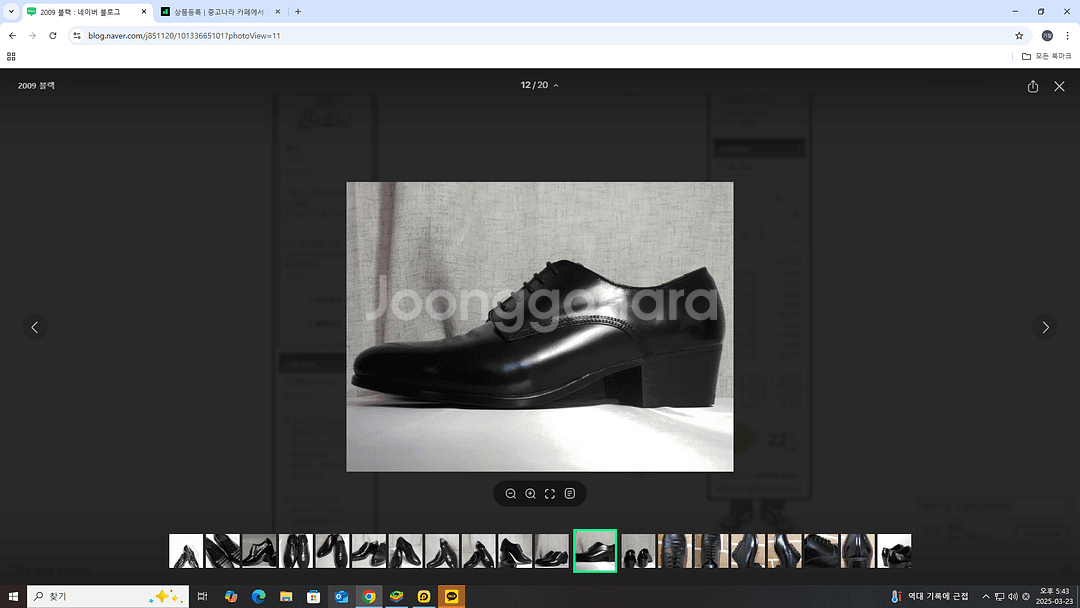
Task: Click the main shoe photo
Action: click(540, 327)
